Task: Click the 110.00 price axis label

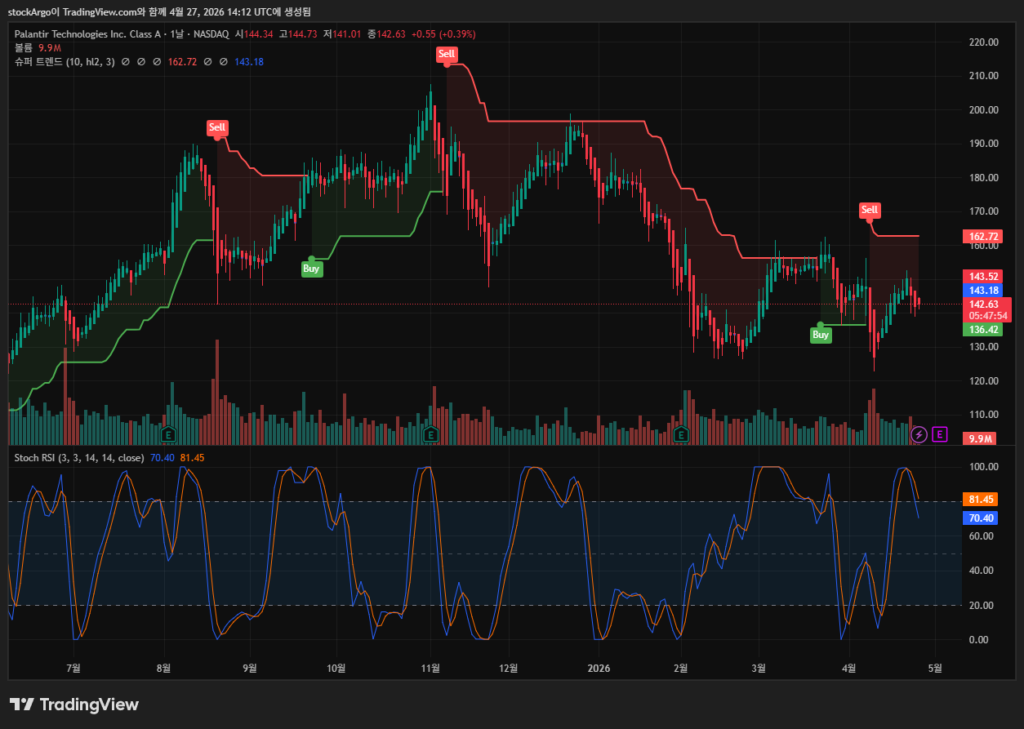Action: tap(984, 415)
